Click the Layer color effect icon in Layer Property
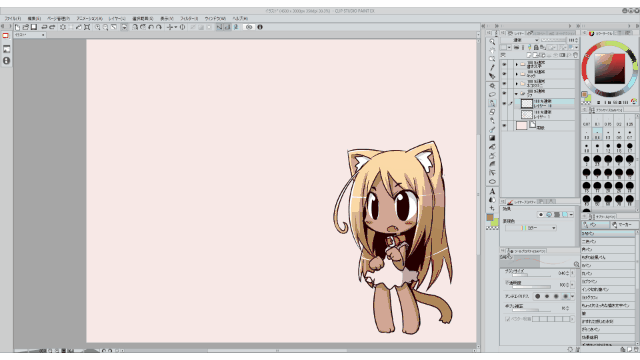Screen dimensions: 640x360 [x=565, y=215]
